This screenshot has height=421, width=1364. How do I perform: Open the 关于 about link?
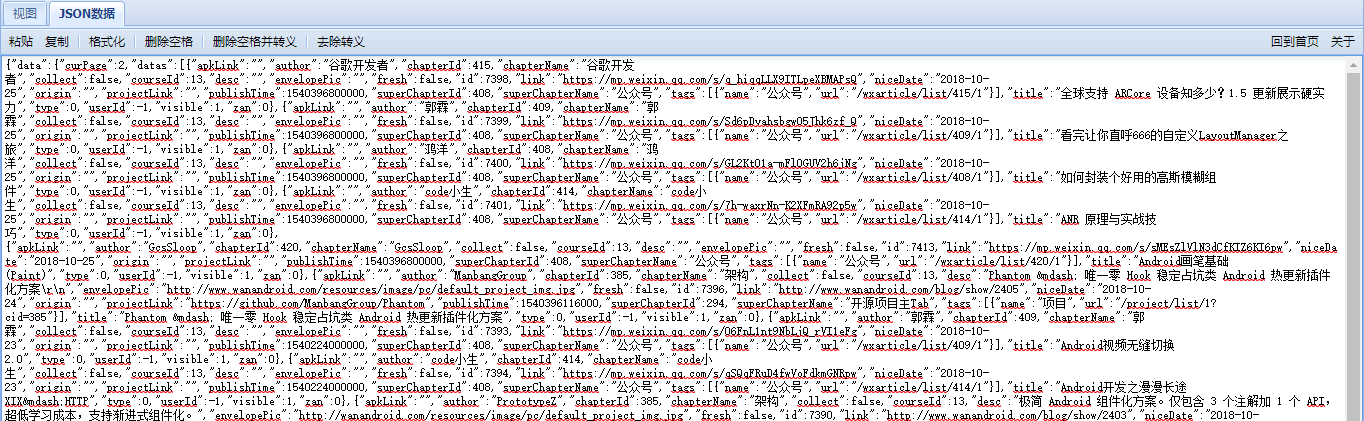(x=1342, y=42)
